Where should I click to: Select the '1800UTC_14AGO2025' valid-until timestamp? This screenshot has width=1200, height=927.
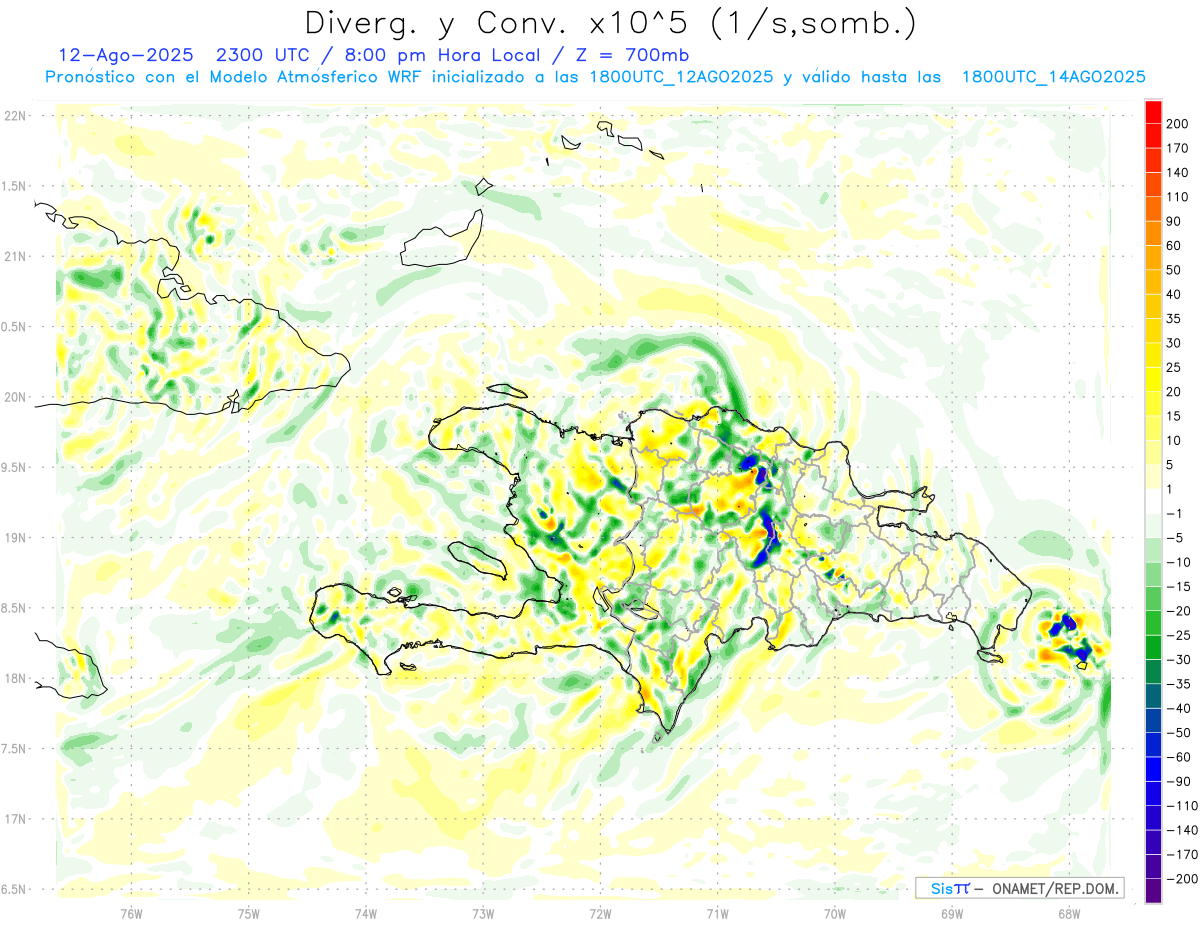tap(1053, 77)
